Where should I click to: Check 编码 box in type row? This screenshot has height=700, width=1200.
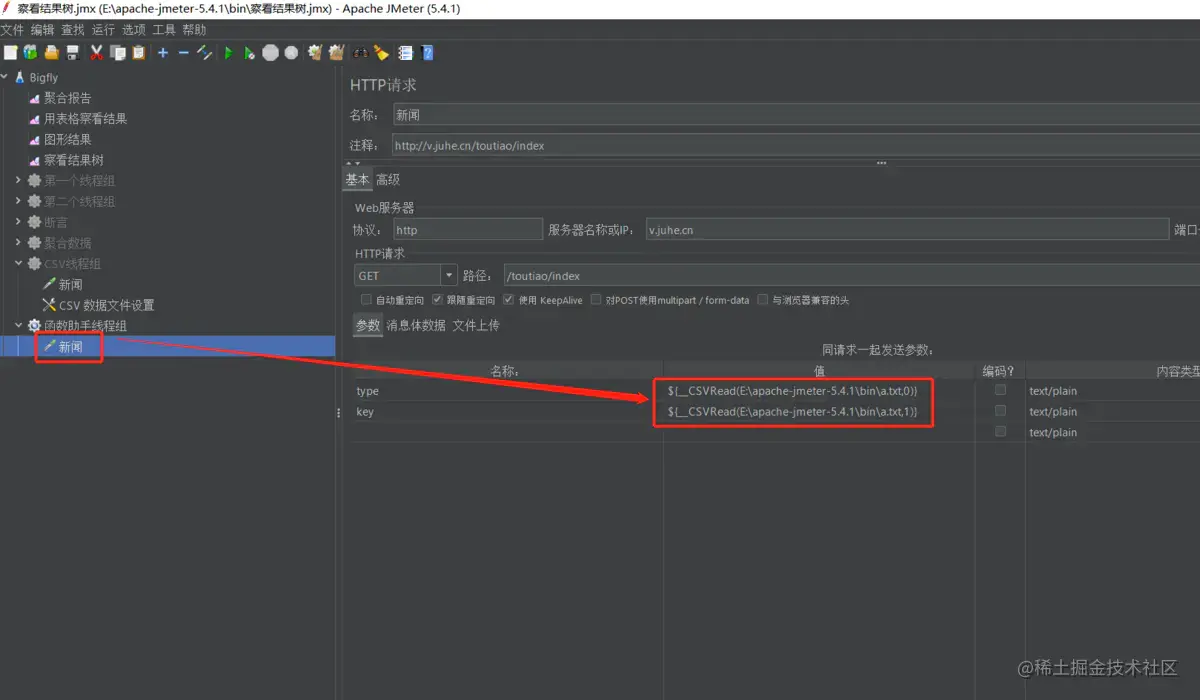[1000, 390]
